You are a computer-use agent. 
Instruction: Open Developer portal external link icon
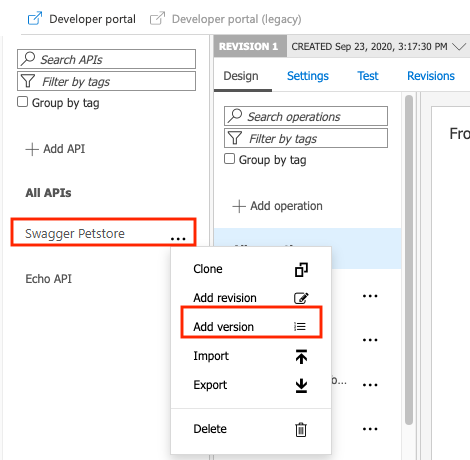(x=35, y=18)
